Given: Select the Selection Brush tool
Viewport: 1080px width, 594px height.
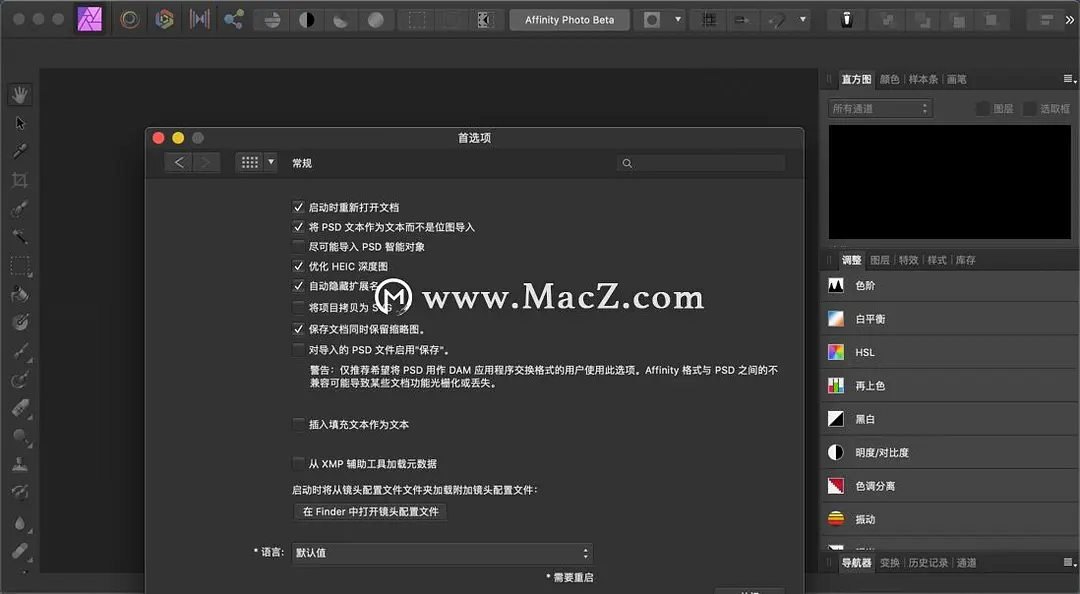Looking at the screenshot, I should click(20, 209).
